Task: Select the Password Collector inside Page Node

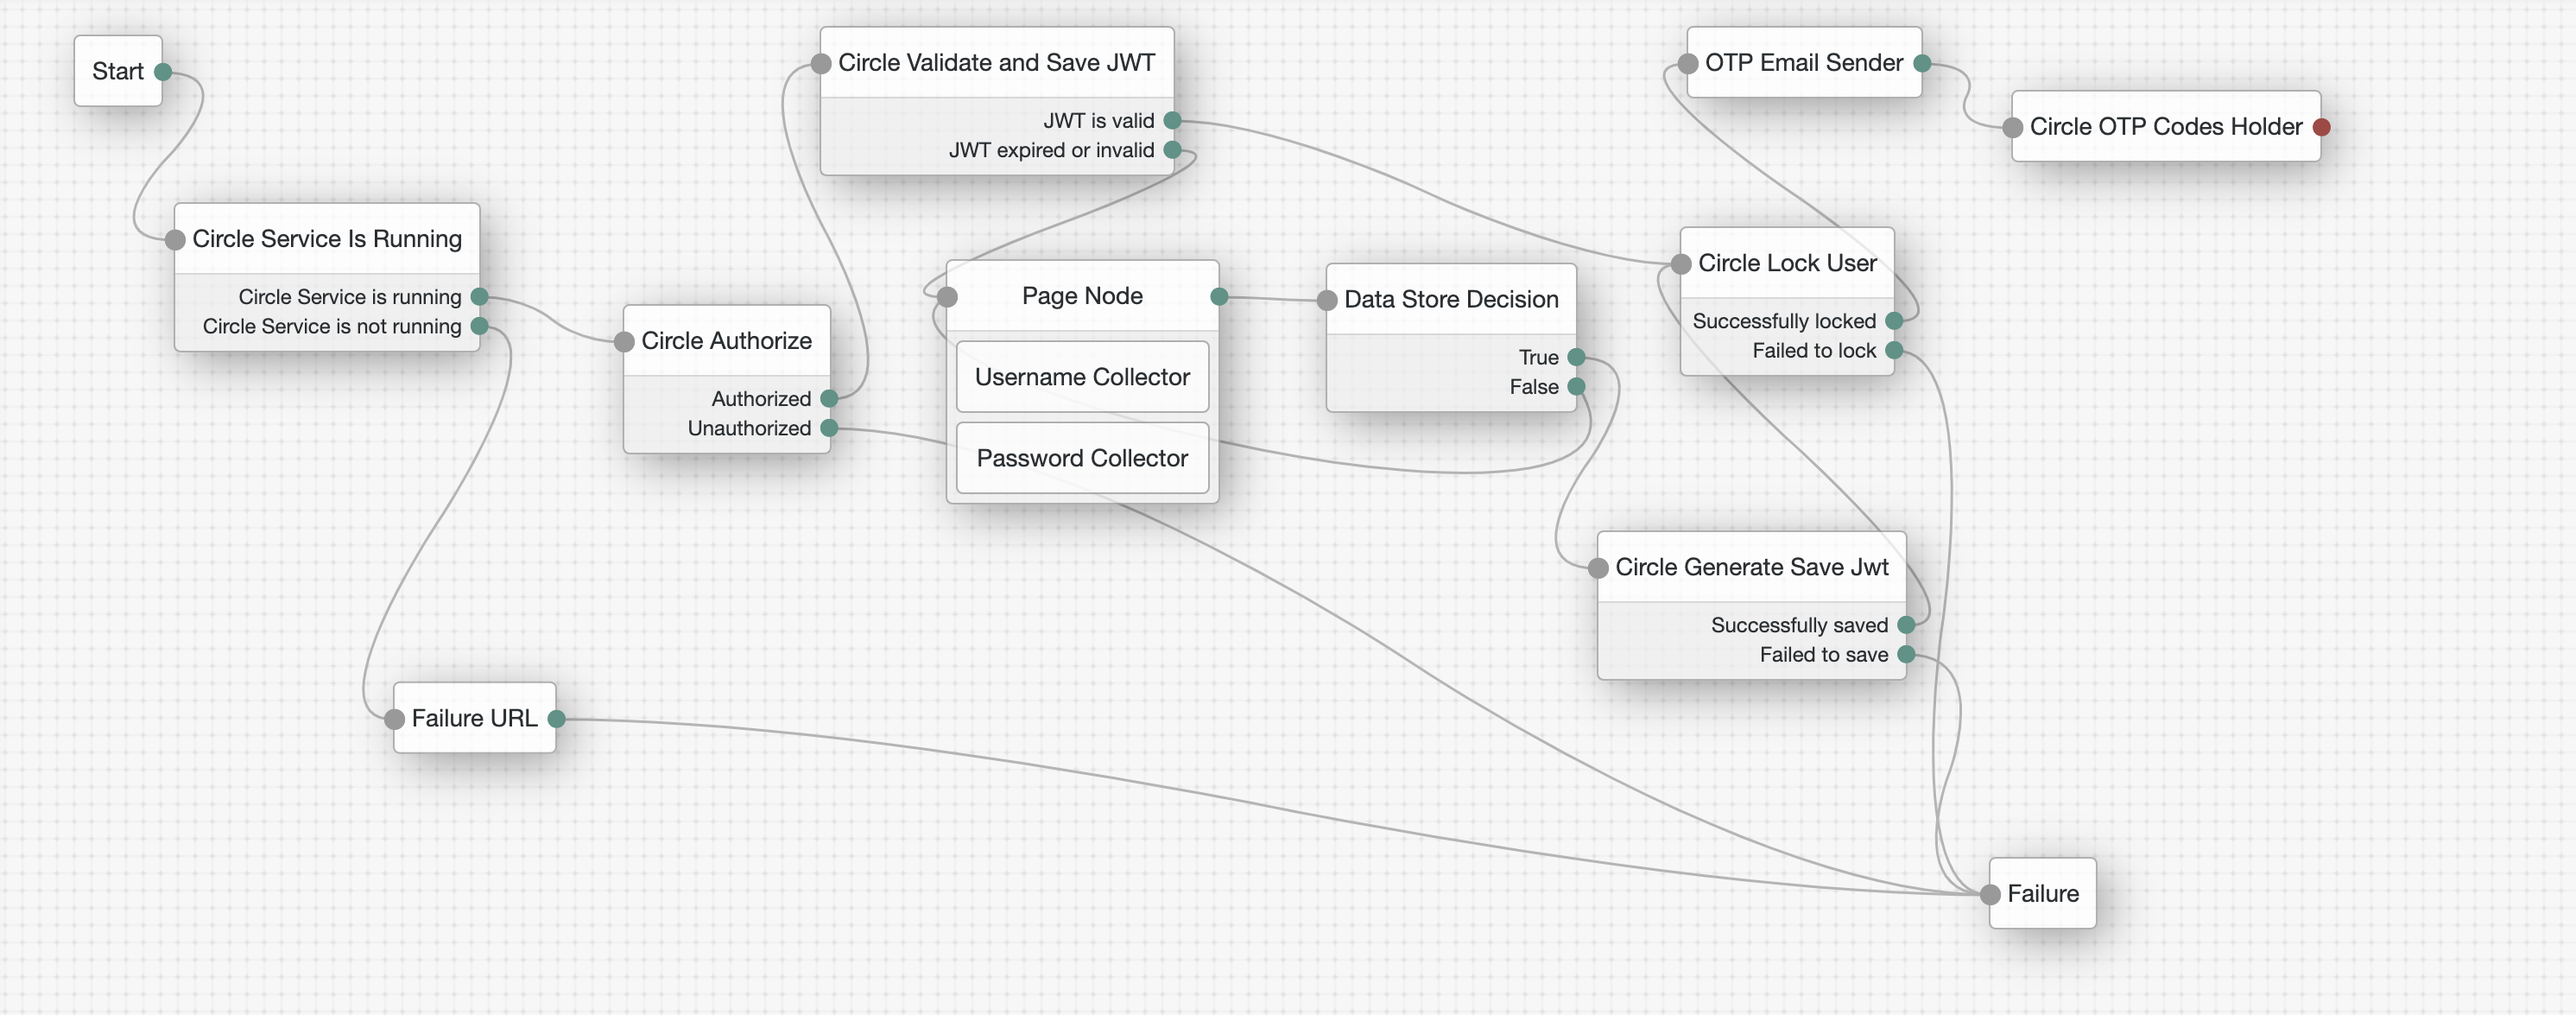Action: pyautogui.click(x=1082, y=458)
